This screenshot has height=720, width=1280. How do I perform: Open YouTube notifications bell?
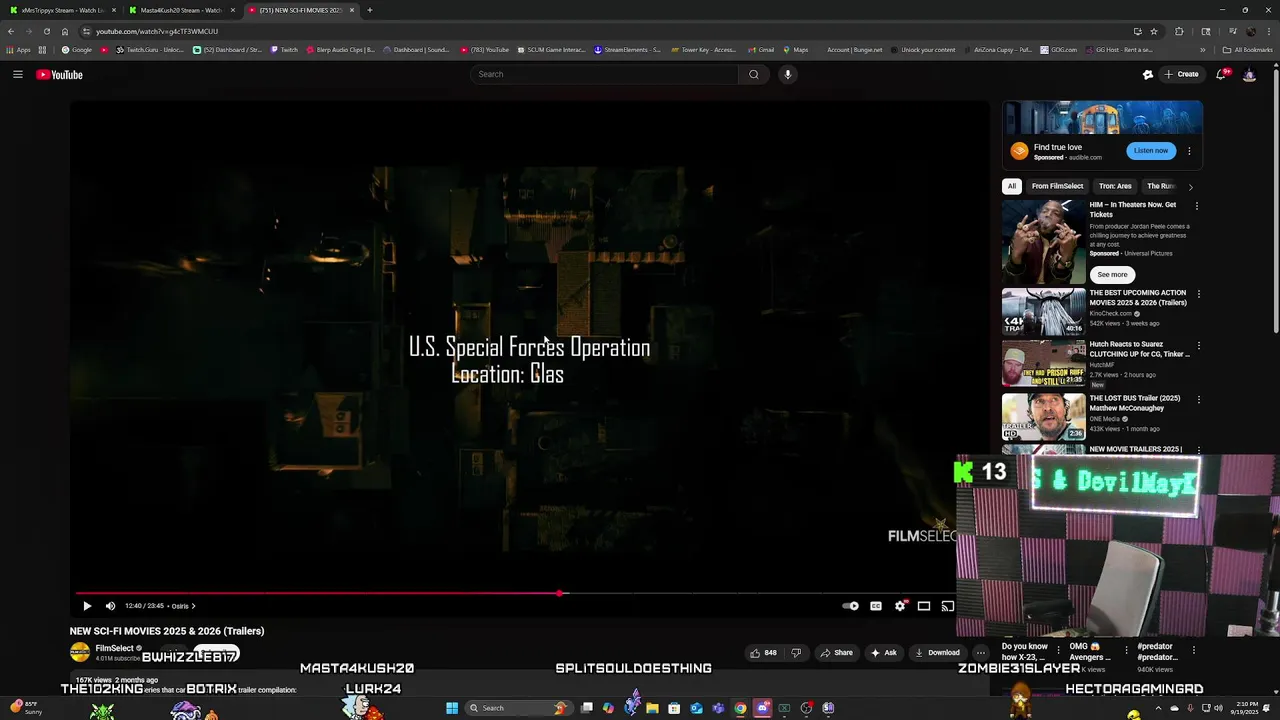click(1222, 74)
